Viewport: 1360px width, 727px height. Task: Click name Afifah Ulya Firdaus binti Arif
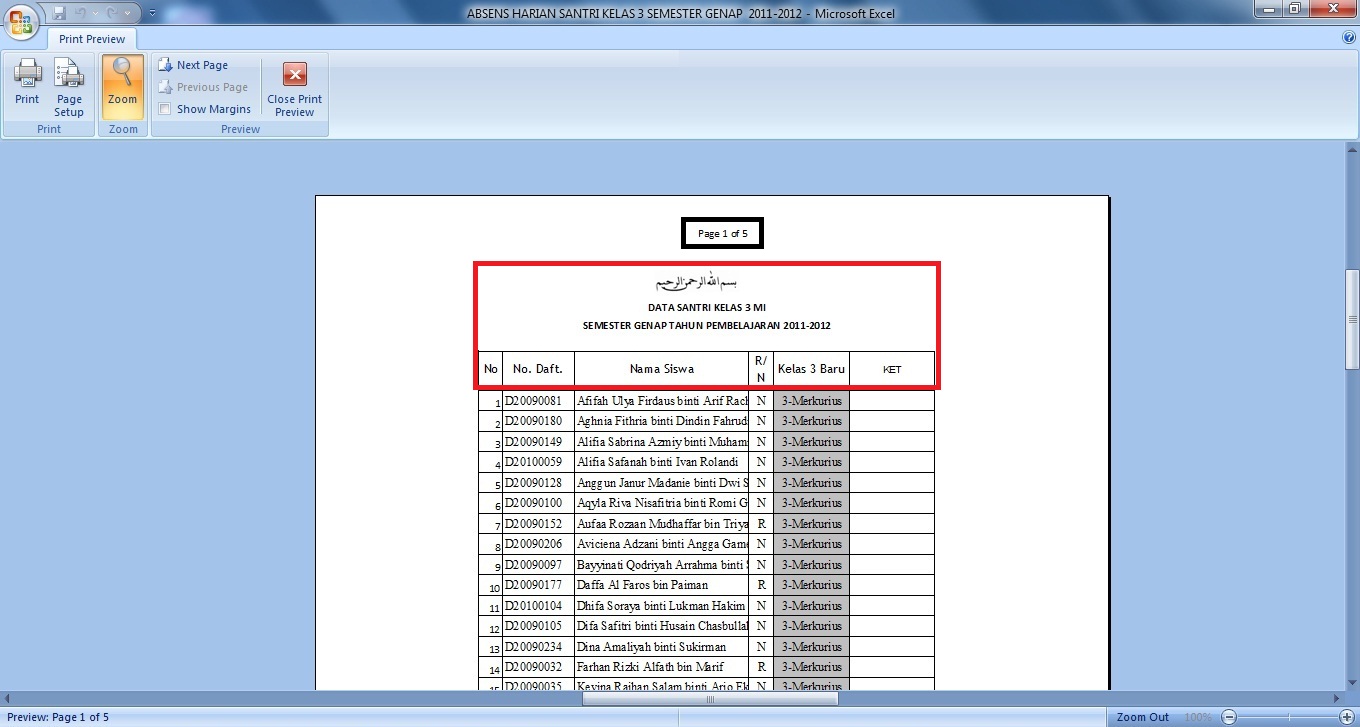[662, 401]
